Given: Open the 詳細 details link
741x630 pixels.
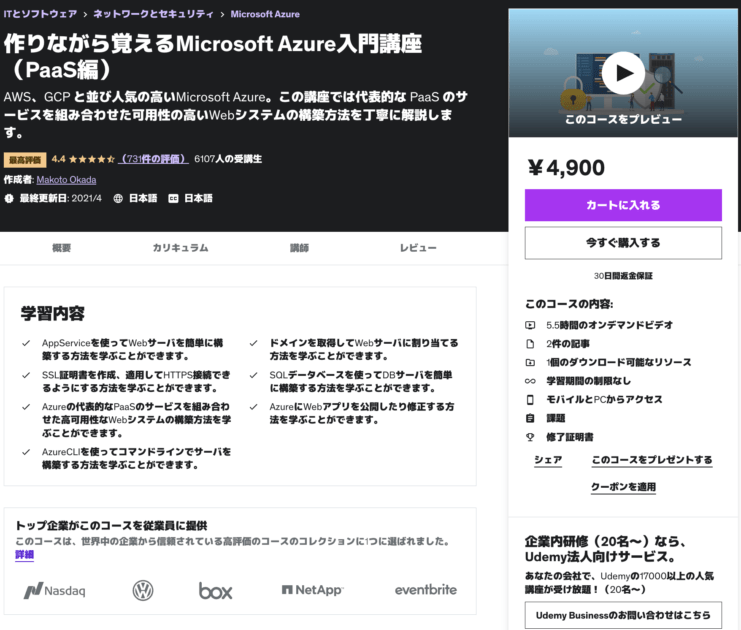Looking at the screenshot, I should (x=25, y=554).
